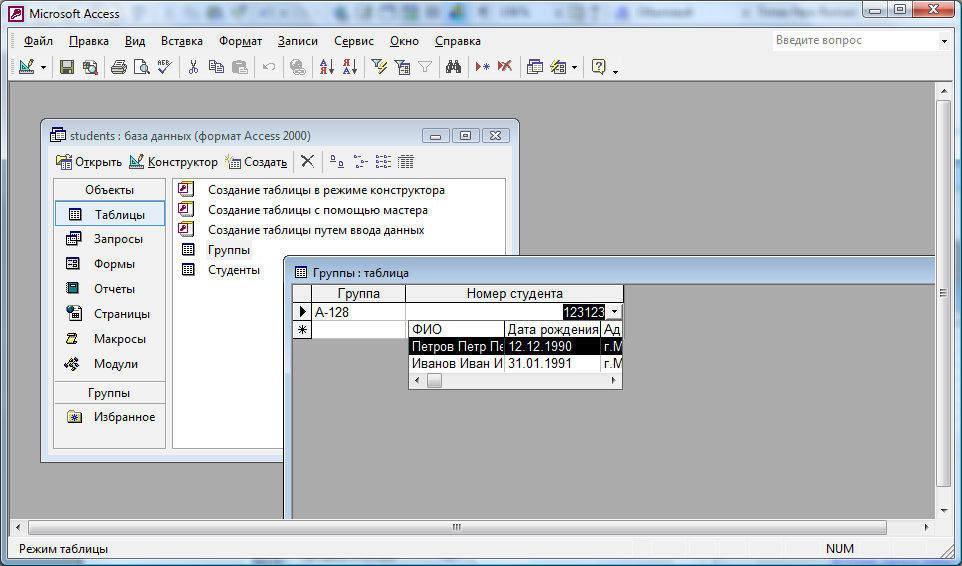The width and height of the screenshot is (962, 566).
Task: Open file search icon next to save
Action: coord(90,67)
